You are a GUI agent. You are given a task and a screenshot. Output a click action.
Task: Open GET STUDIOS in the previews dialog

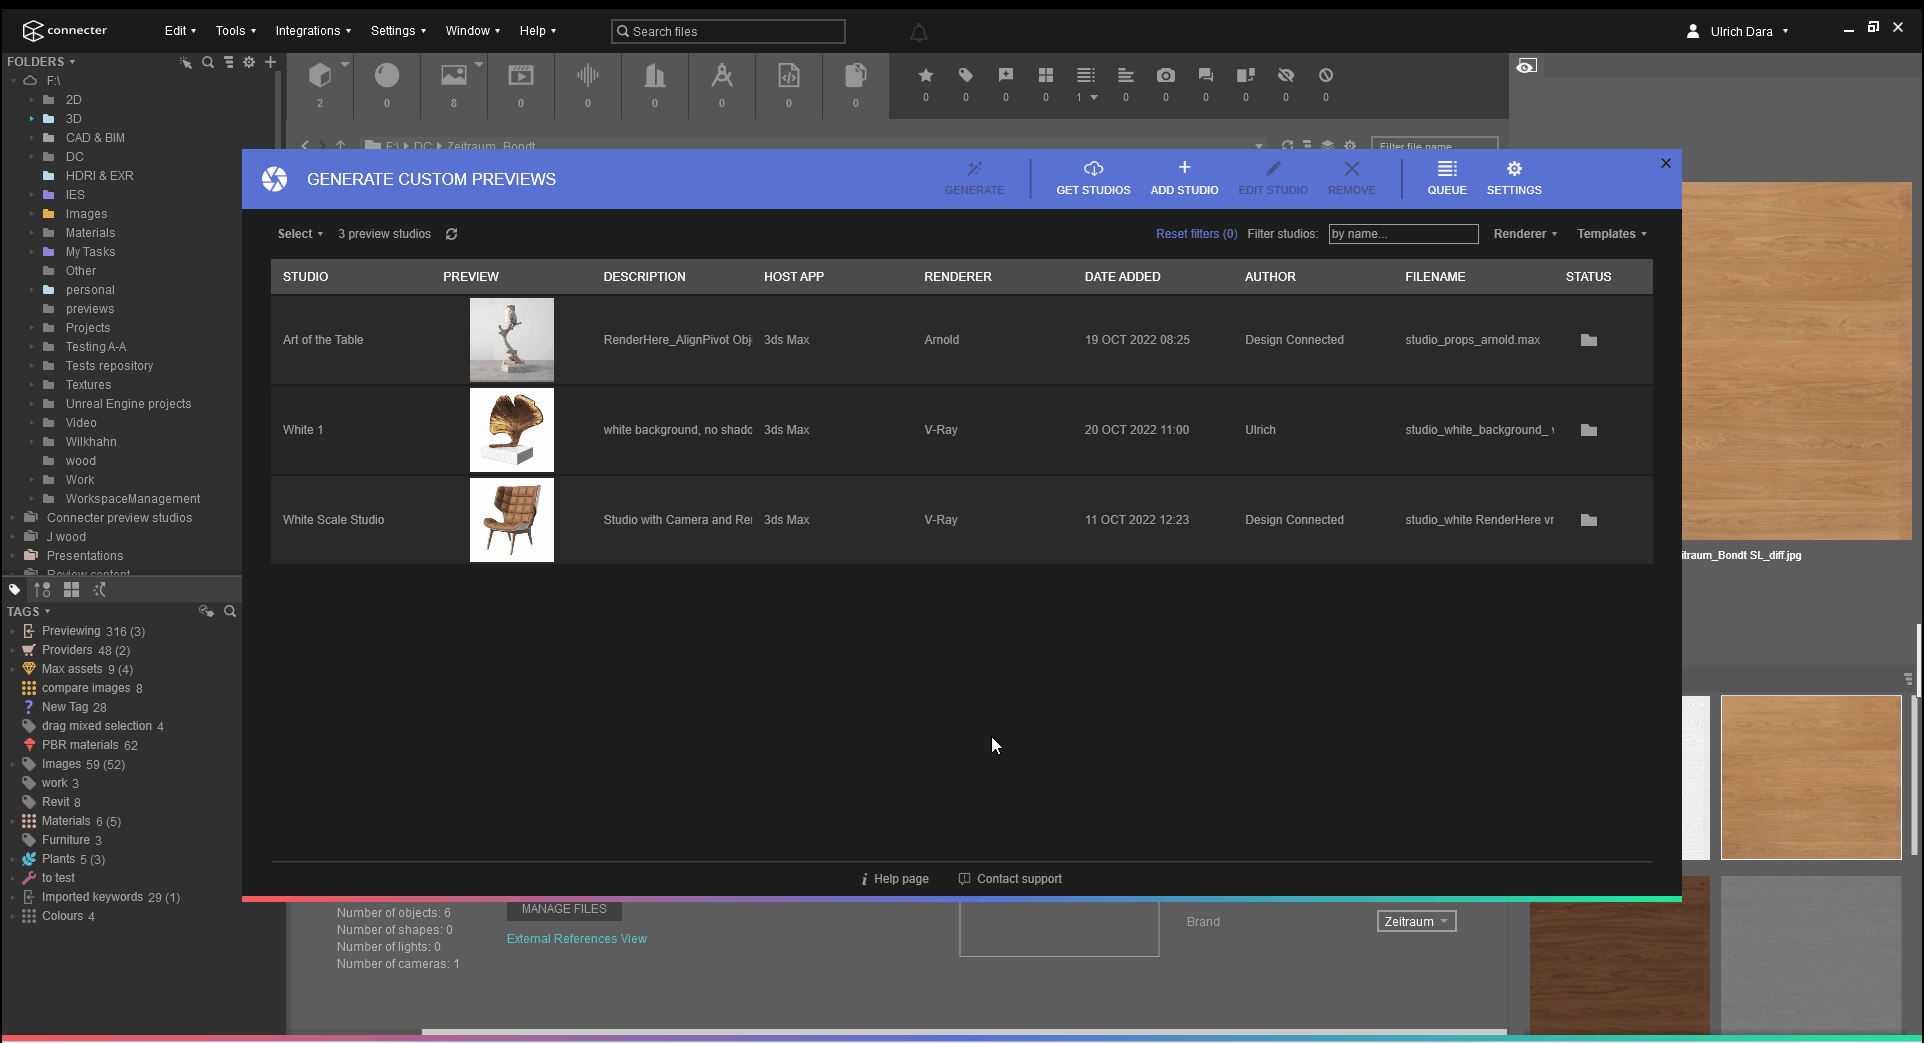click(x=1093, y=177)
